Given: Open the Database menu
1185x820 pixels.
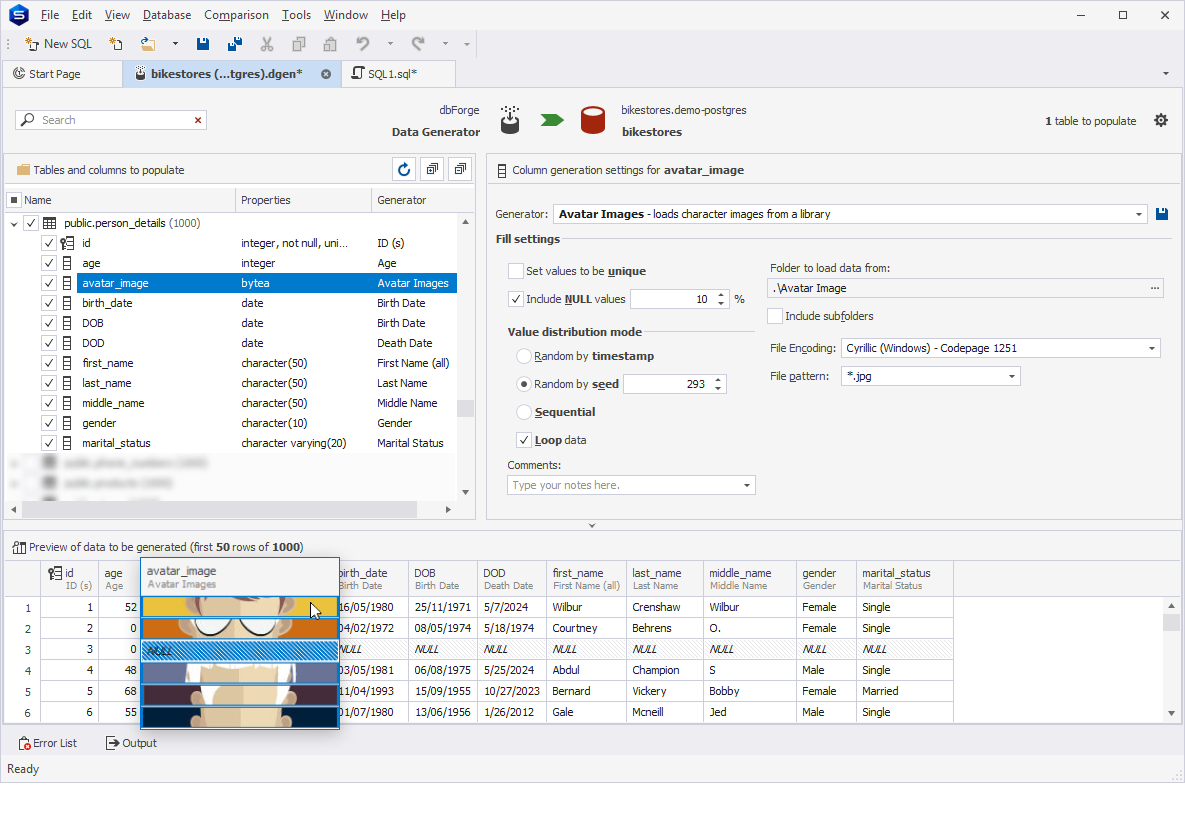Looking at the screenshot, I should tap(167, 15).
